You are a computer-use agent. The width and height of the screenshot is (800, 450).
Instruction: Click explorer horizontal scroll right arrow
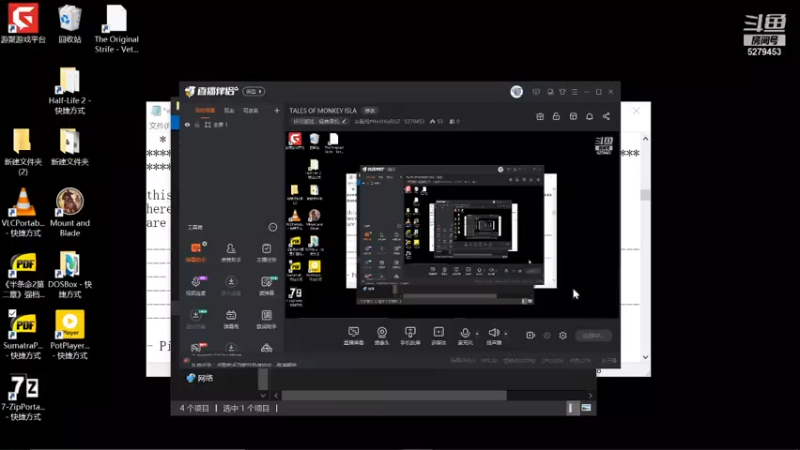[x=590, y=395]
